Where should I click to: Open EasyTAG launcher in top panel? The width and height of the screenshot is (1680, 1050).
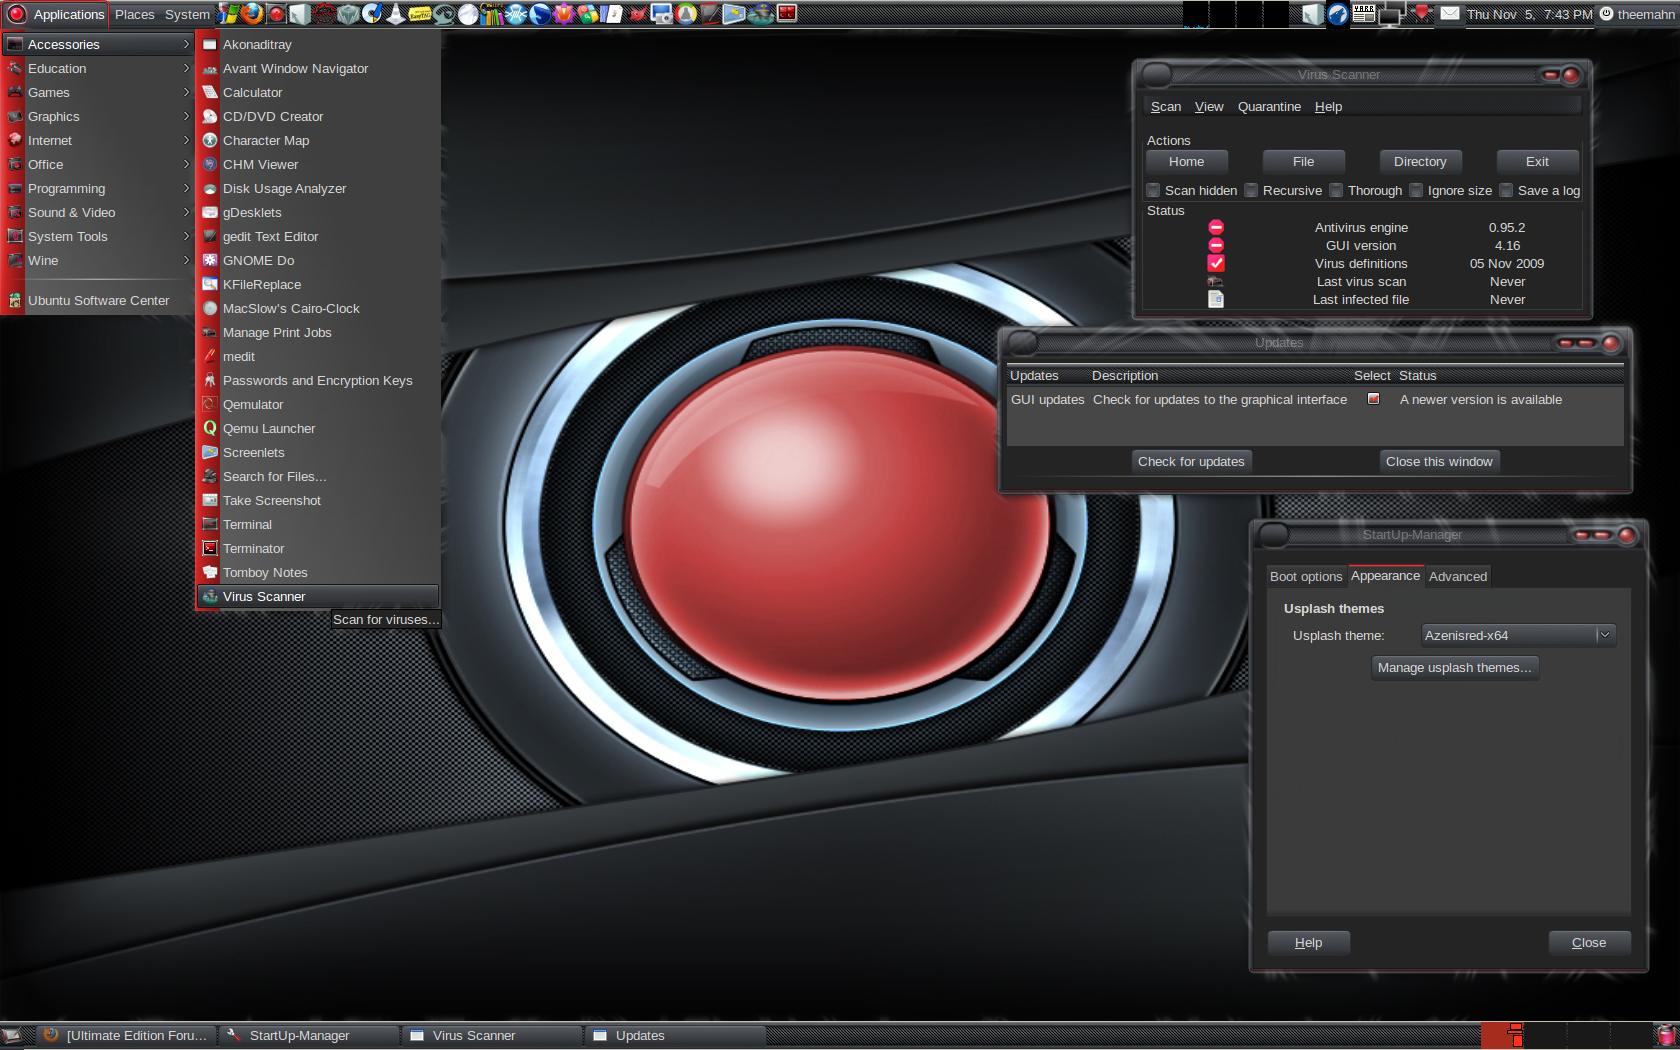(x=420, y=14)
